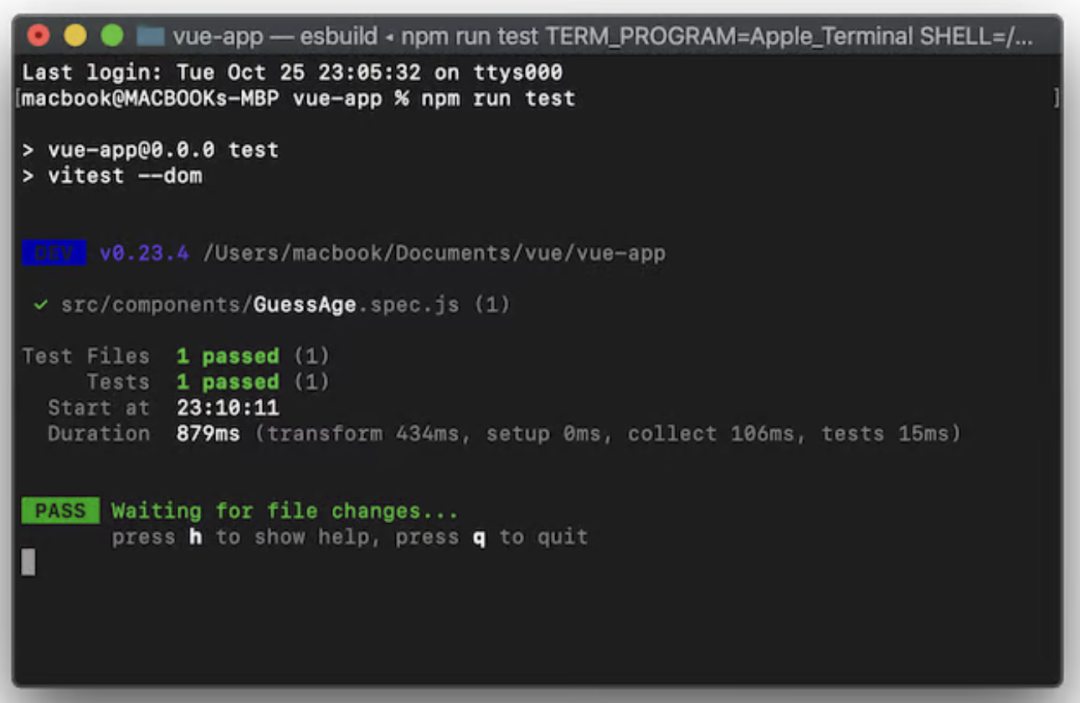Click the Start at time 23:10:11
The image size is (1080, 703).
228,408
